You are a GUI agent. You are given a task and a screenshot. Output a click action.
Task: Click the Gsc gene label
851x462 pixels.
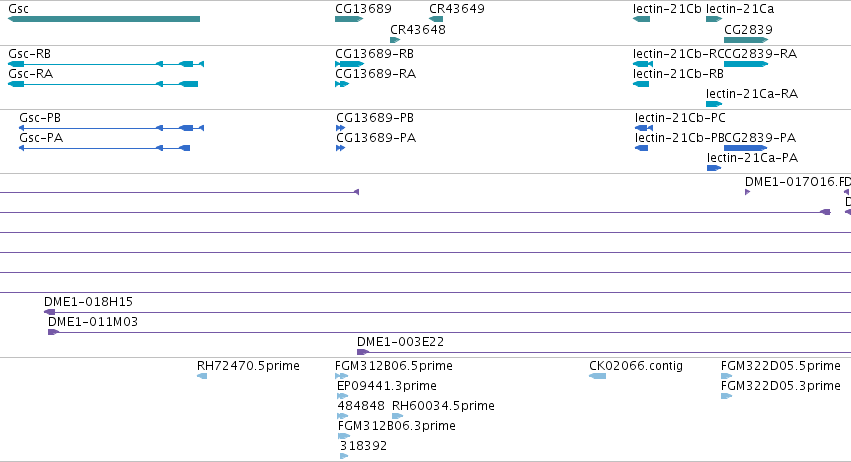point(18,9)
